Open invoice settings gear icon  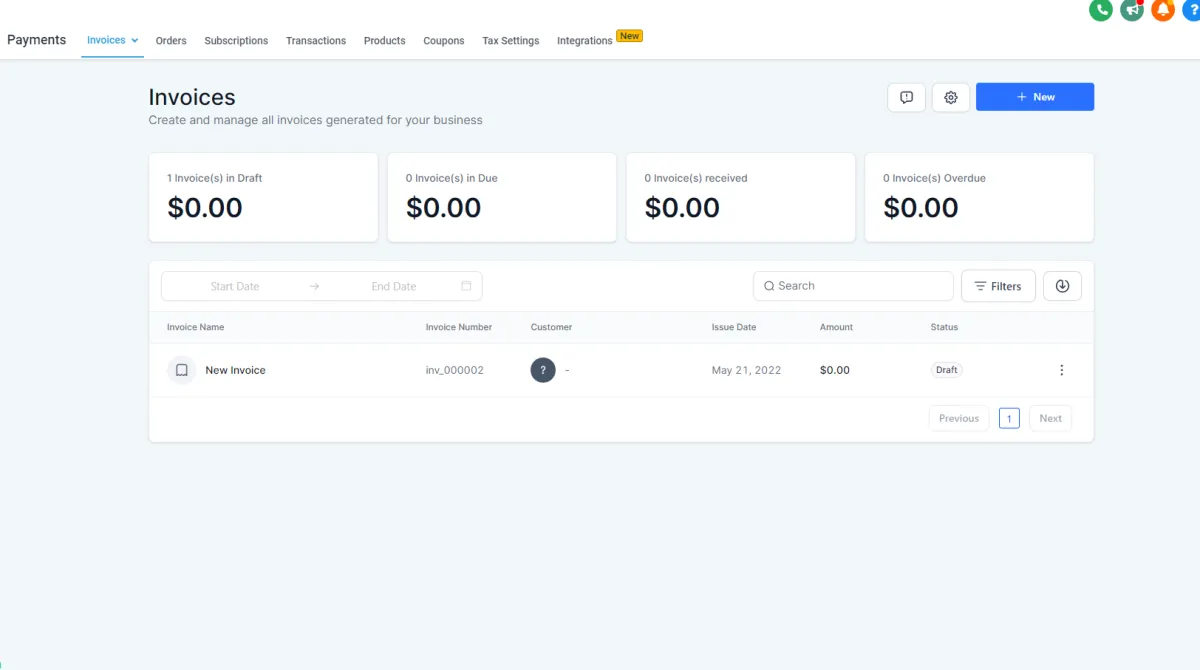pos(951,97)
